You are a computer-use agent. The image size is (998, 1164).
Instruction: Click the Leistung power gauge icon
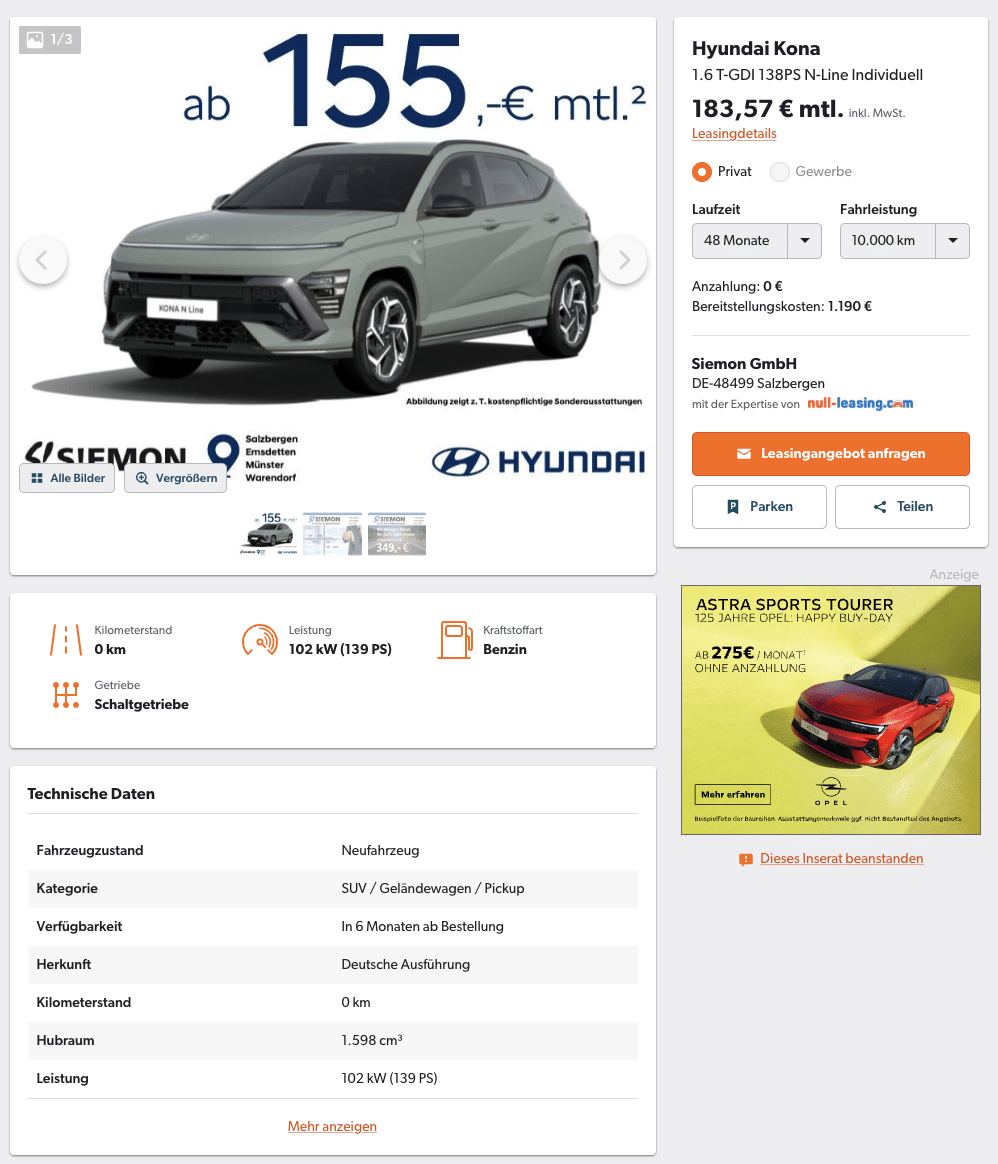point(260,640)
